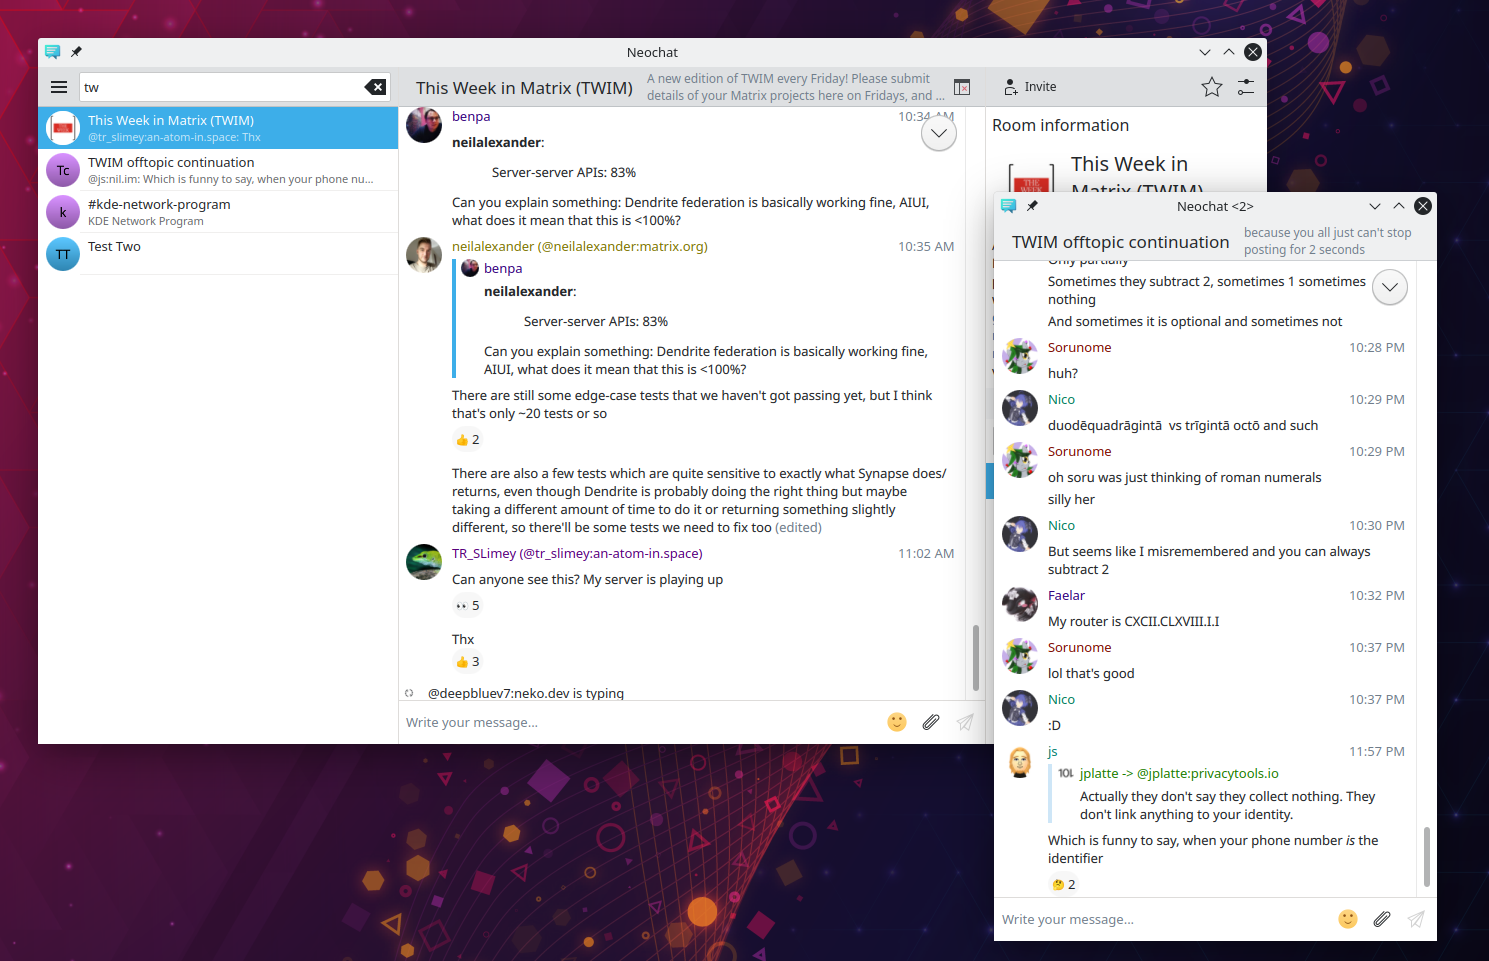
Task: Open the hamburger menu in the room list
Action: (59, 87)
